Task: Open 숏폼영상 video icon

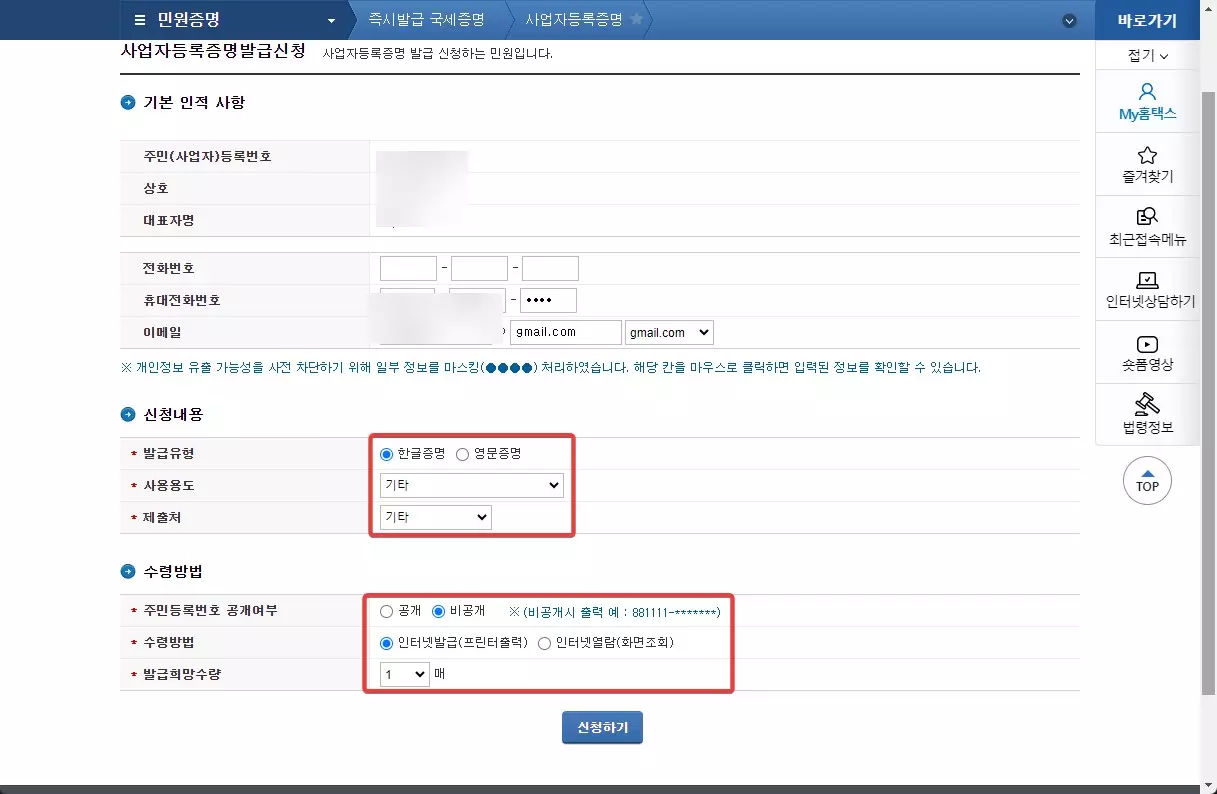Action: [1148, 344]
